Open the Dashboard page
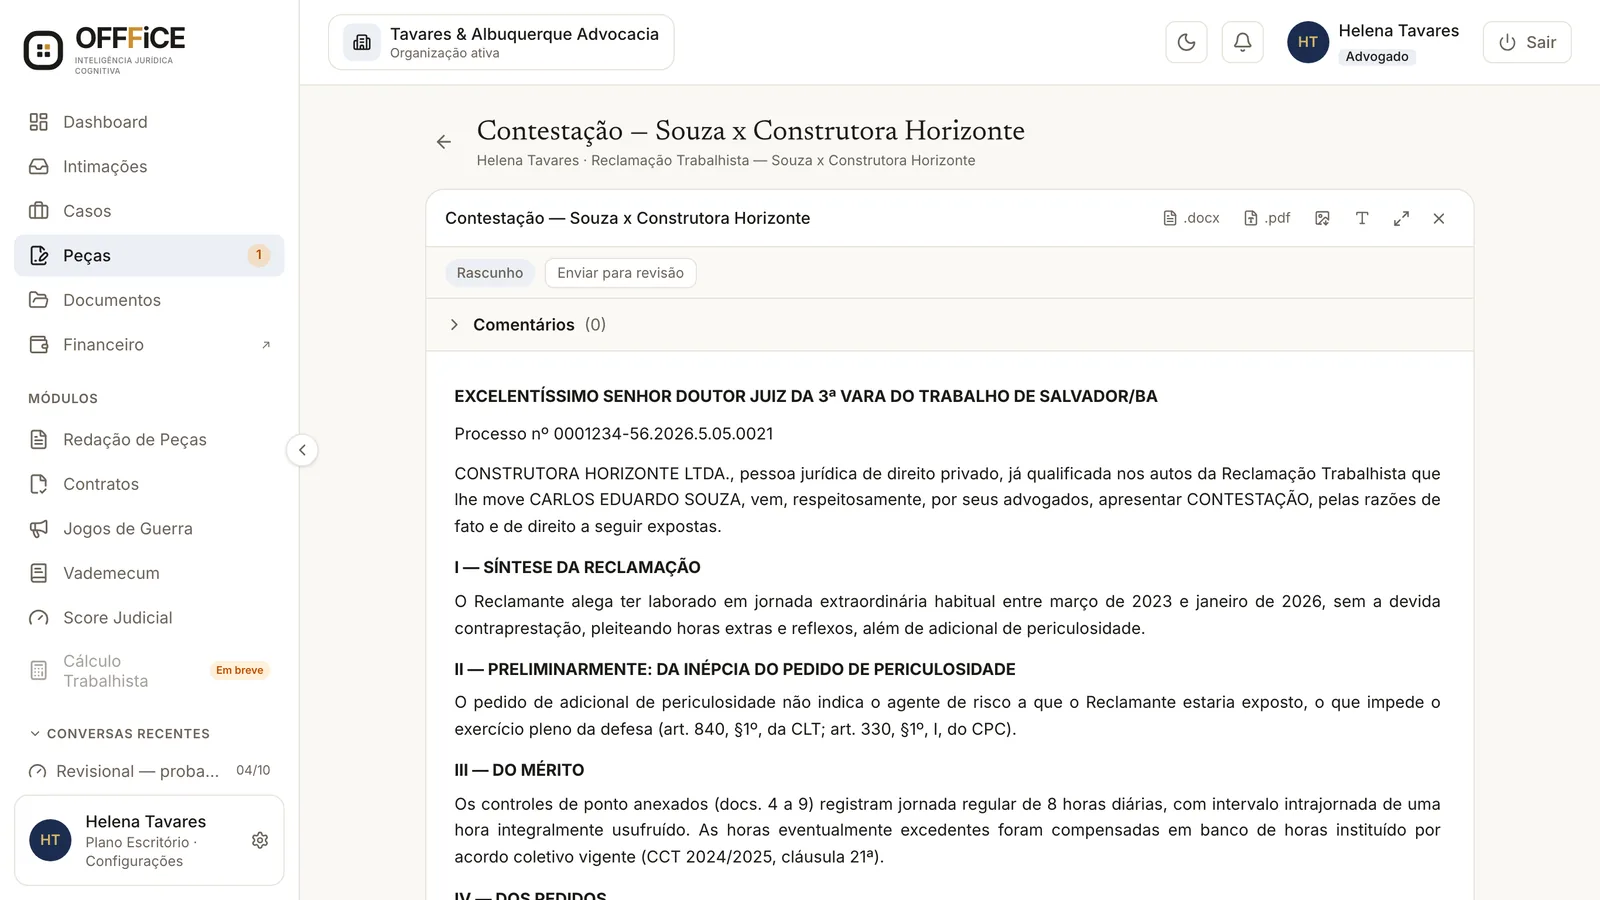The width and height of the screenshot is (1600, 900). (149, 122)
